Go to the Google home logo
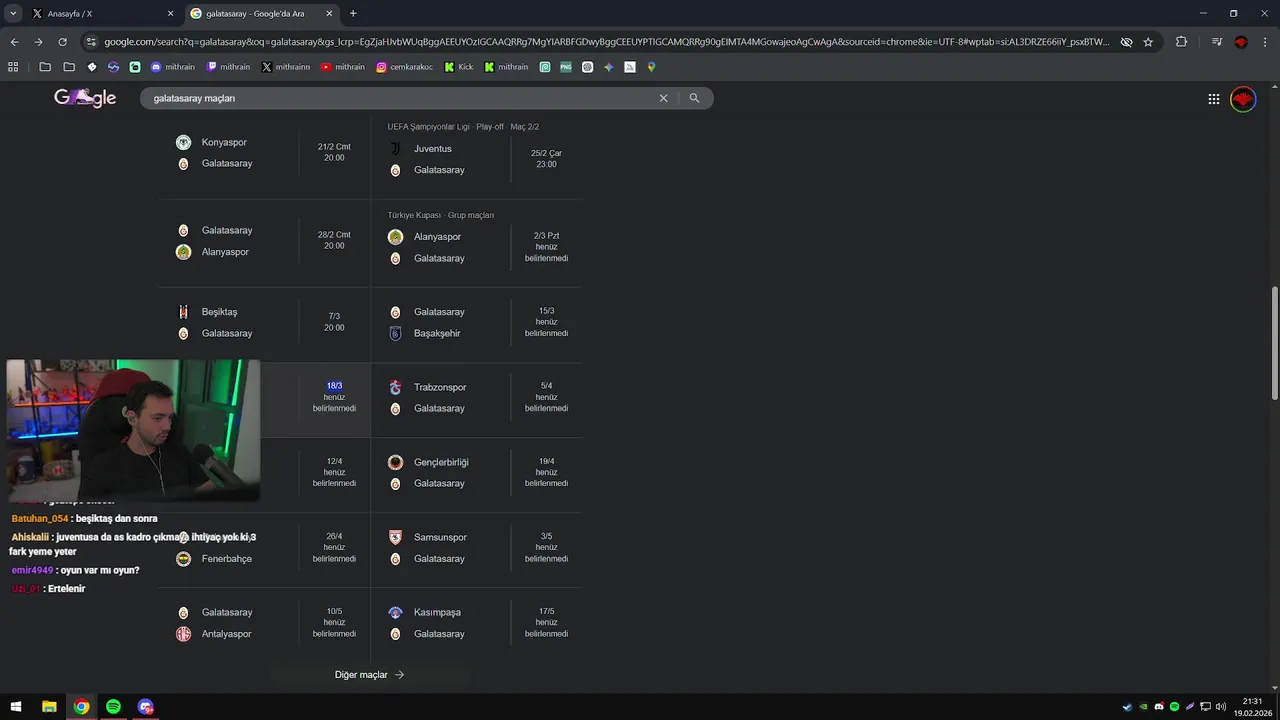 [85, 98]
